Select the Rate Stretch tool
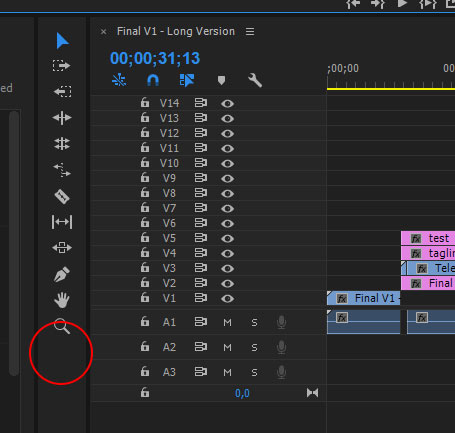 [62, 170]
